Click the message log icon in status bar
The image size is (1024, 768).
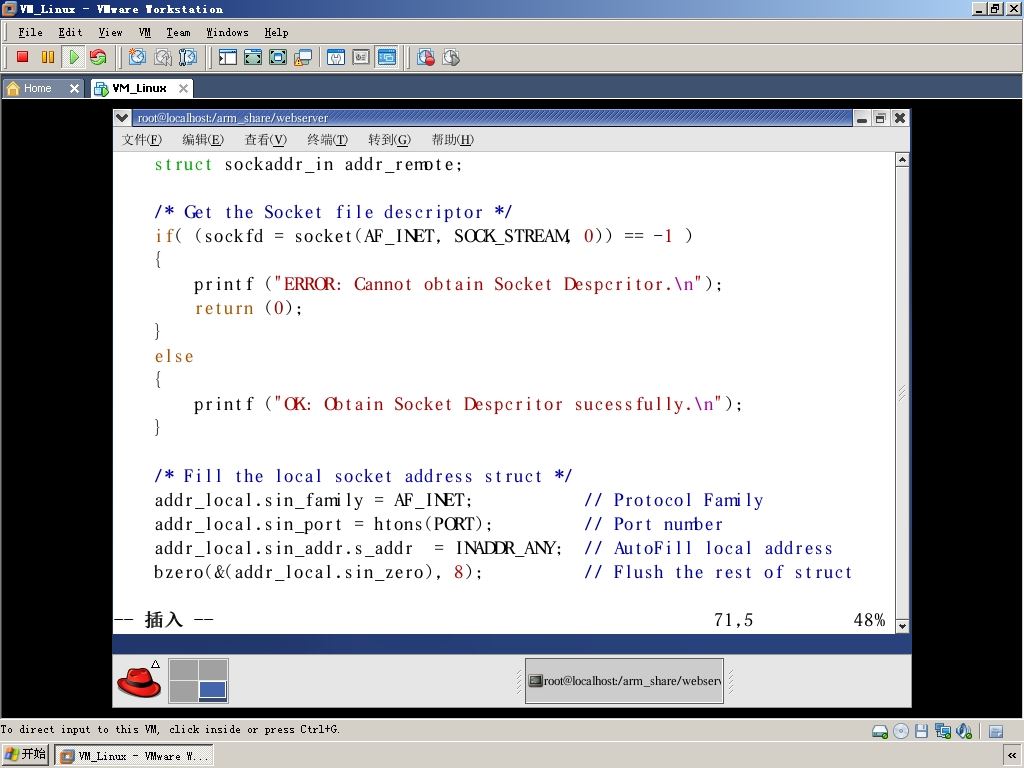(996, 731)
